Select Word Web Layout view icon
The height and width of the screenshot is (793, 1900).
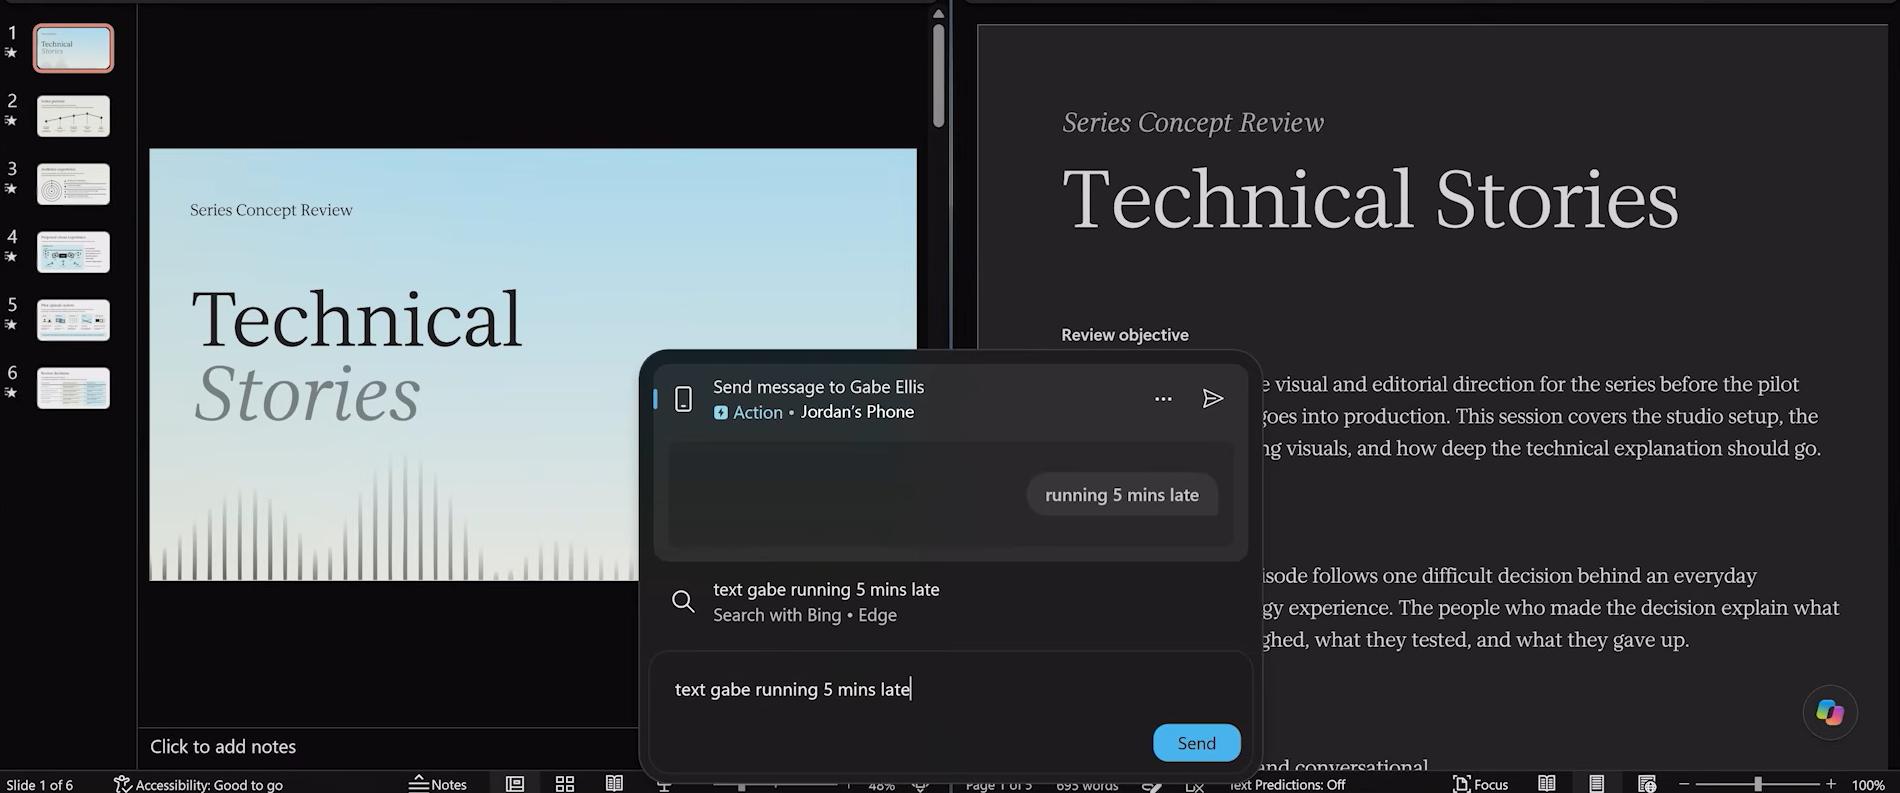[x=1647, y=784]
